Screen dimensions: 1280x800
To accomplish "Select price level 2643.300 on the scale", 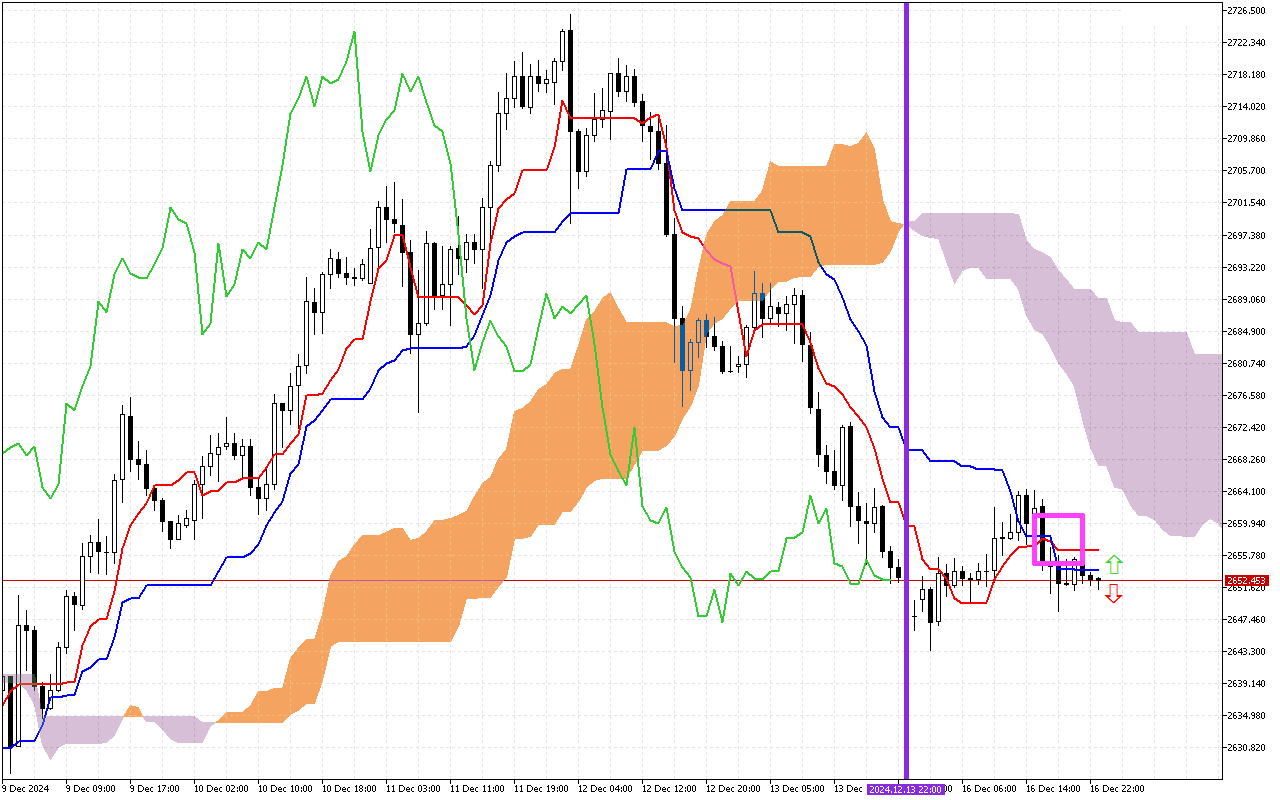I will [1247, 651].
